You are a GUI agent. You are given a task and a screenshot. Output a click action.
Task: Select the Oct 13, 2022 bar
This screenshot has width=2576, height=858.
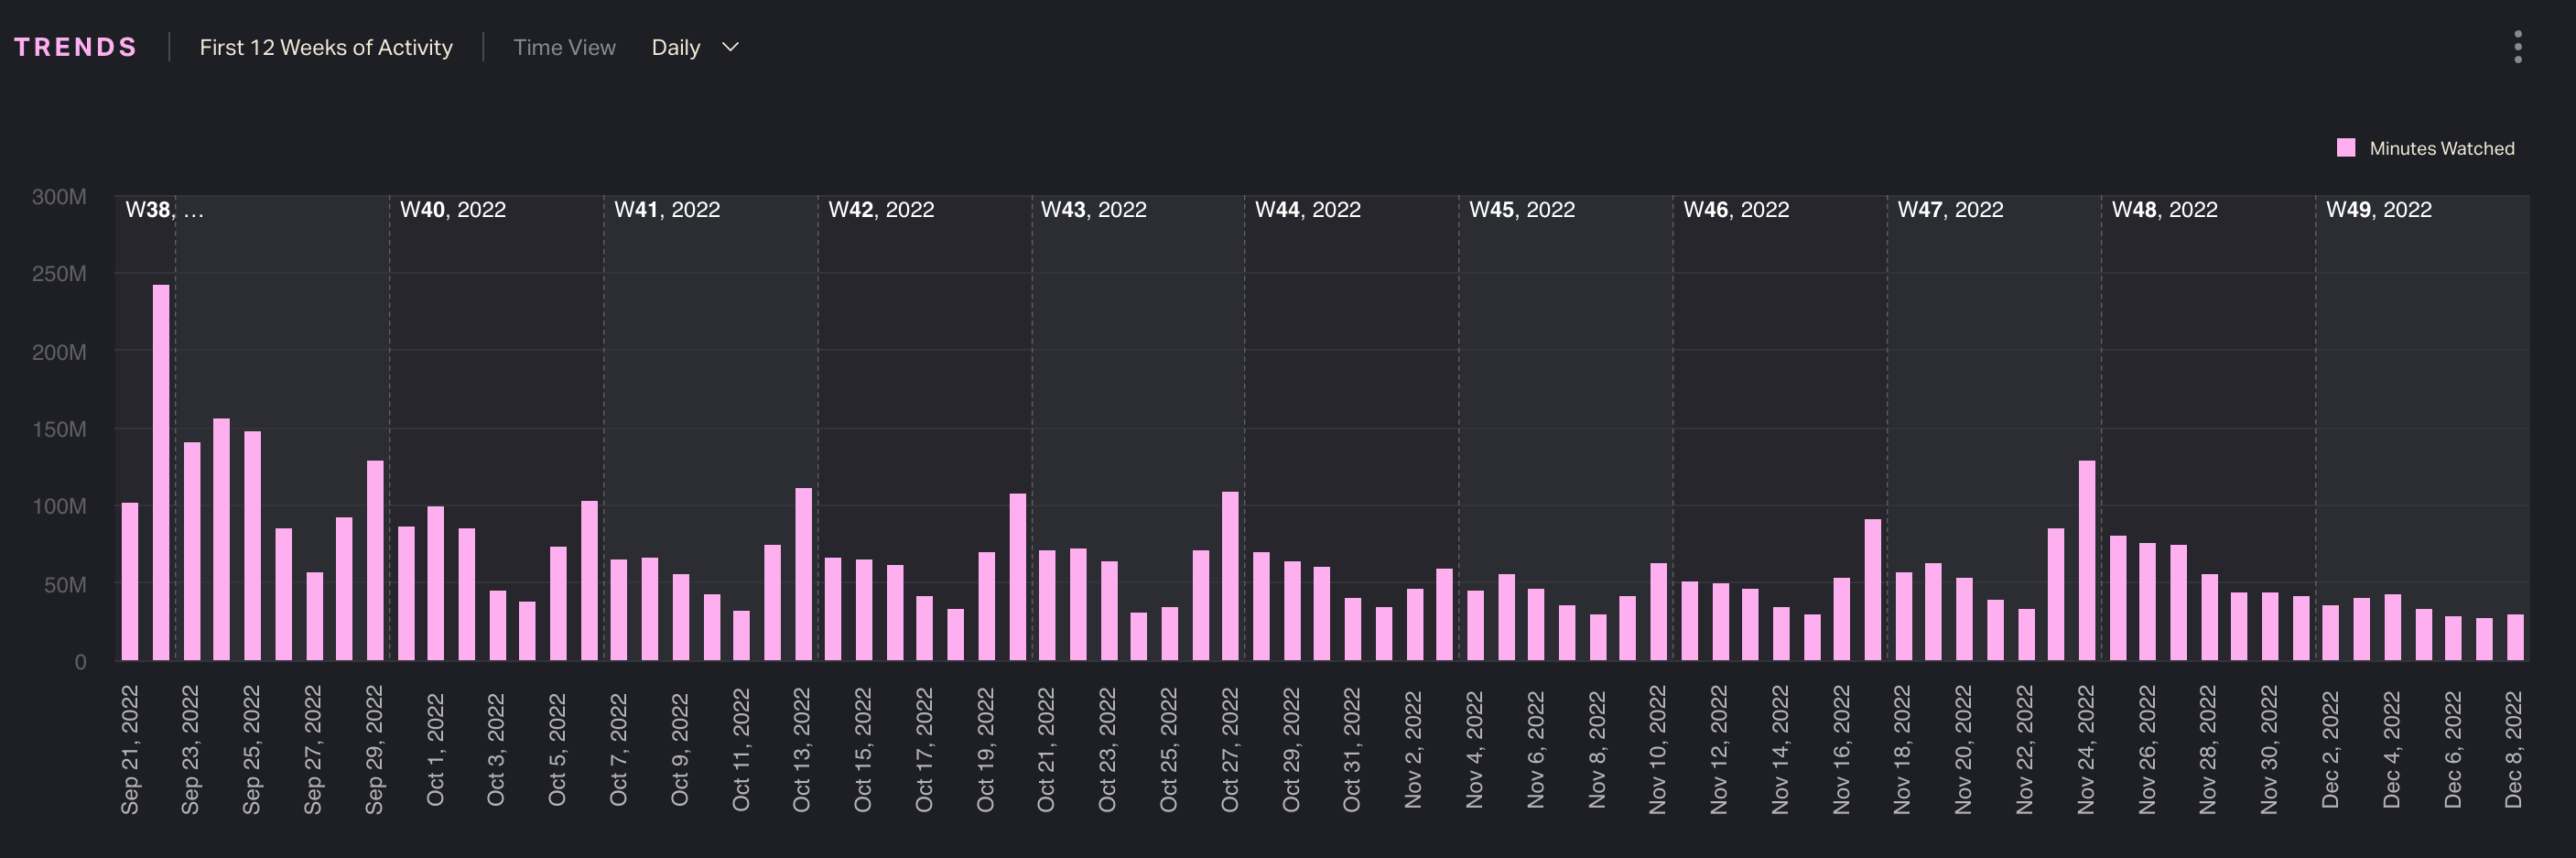pyautogui.click(x=803, y=574)
